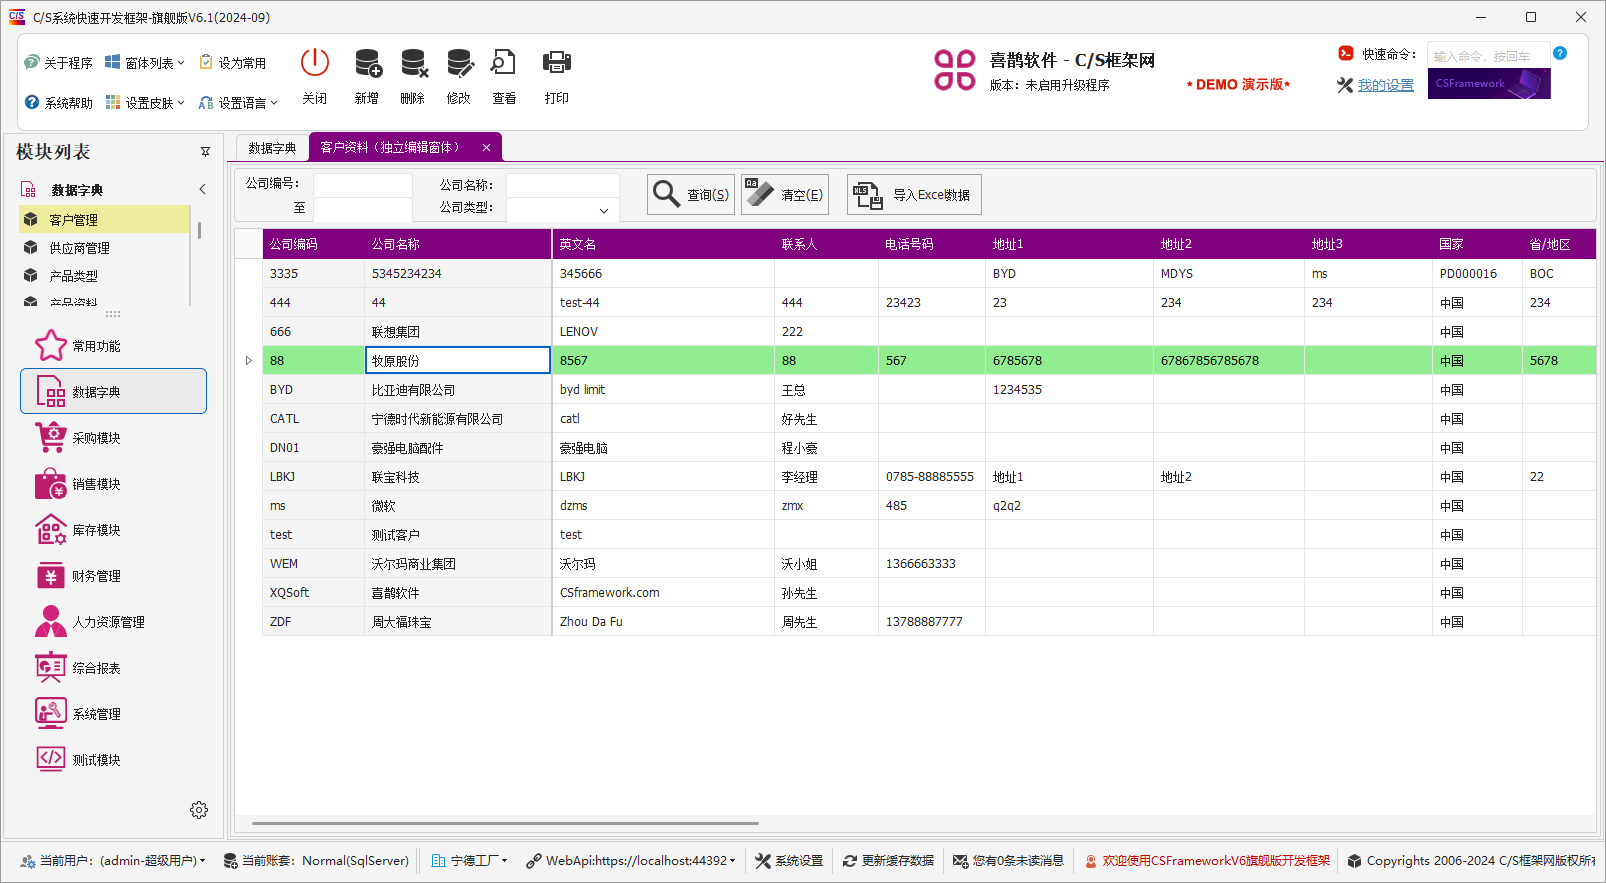1606x883 pixels.
Task: Sort by Country (国家) column header
Action: point(1477,244)
